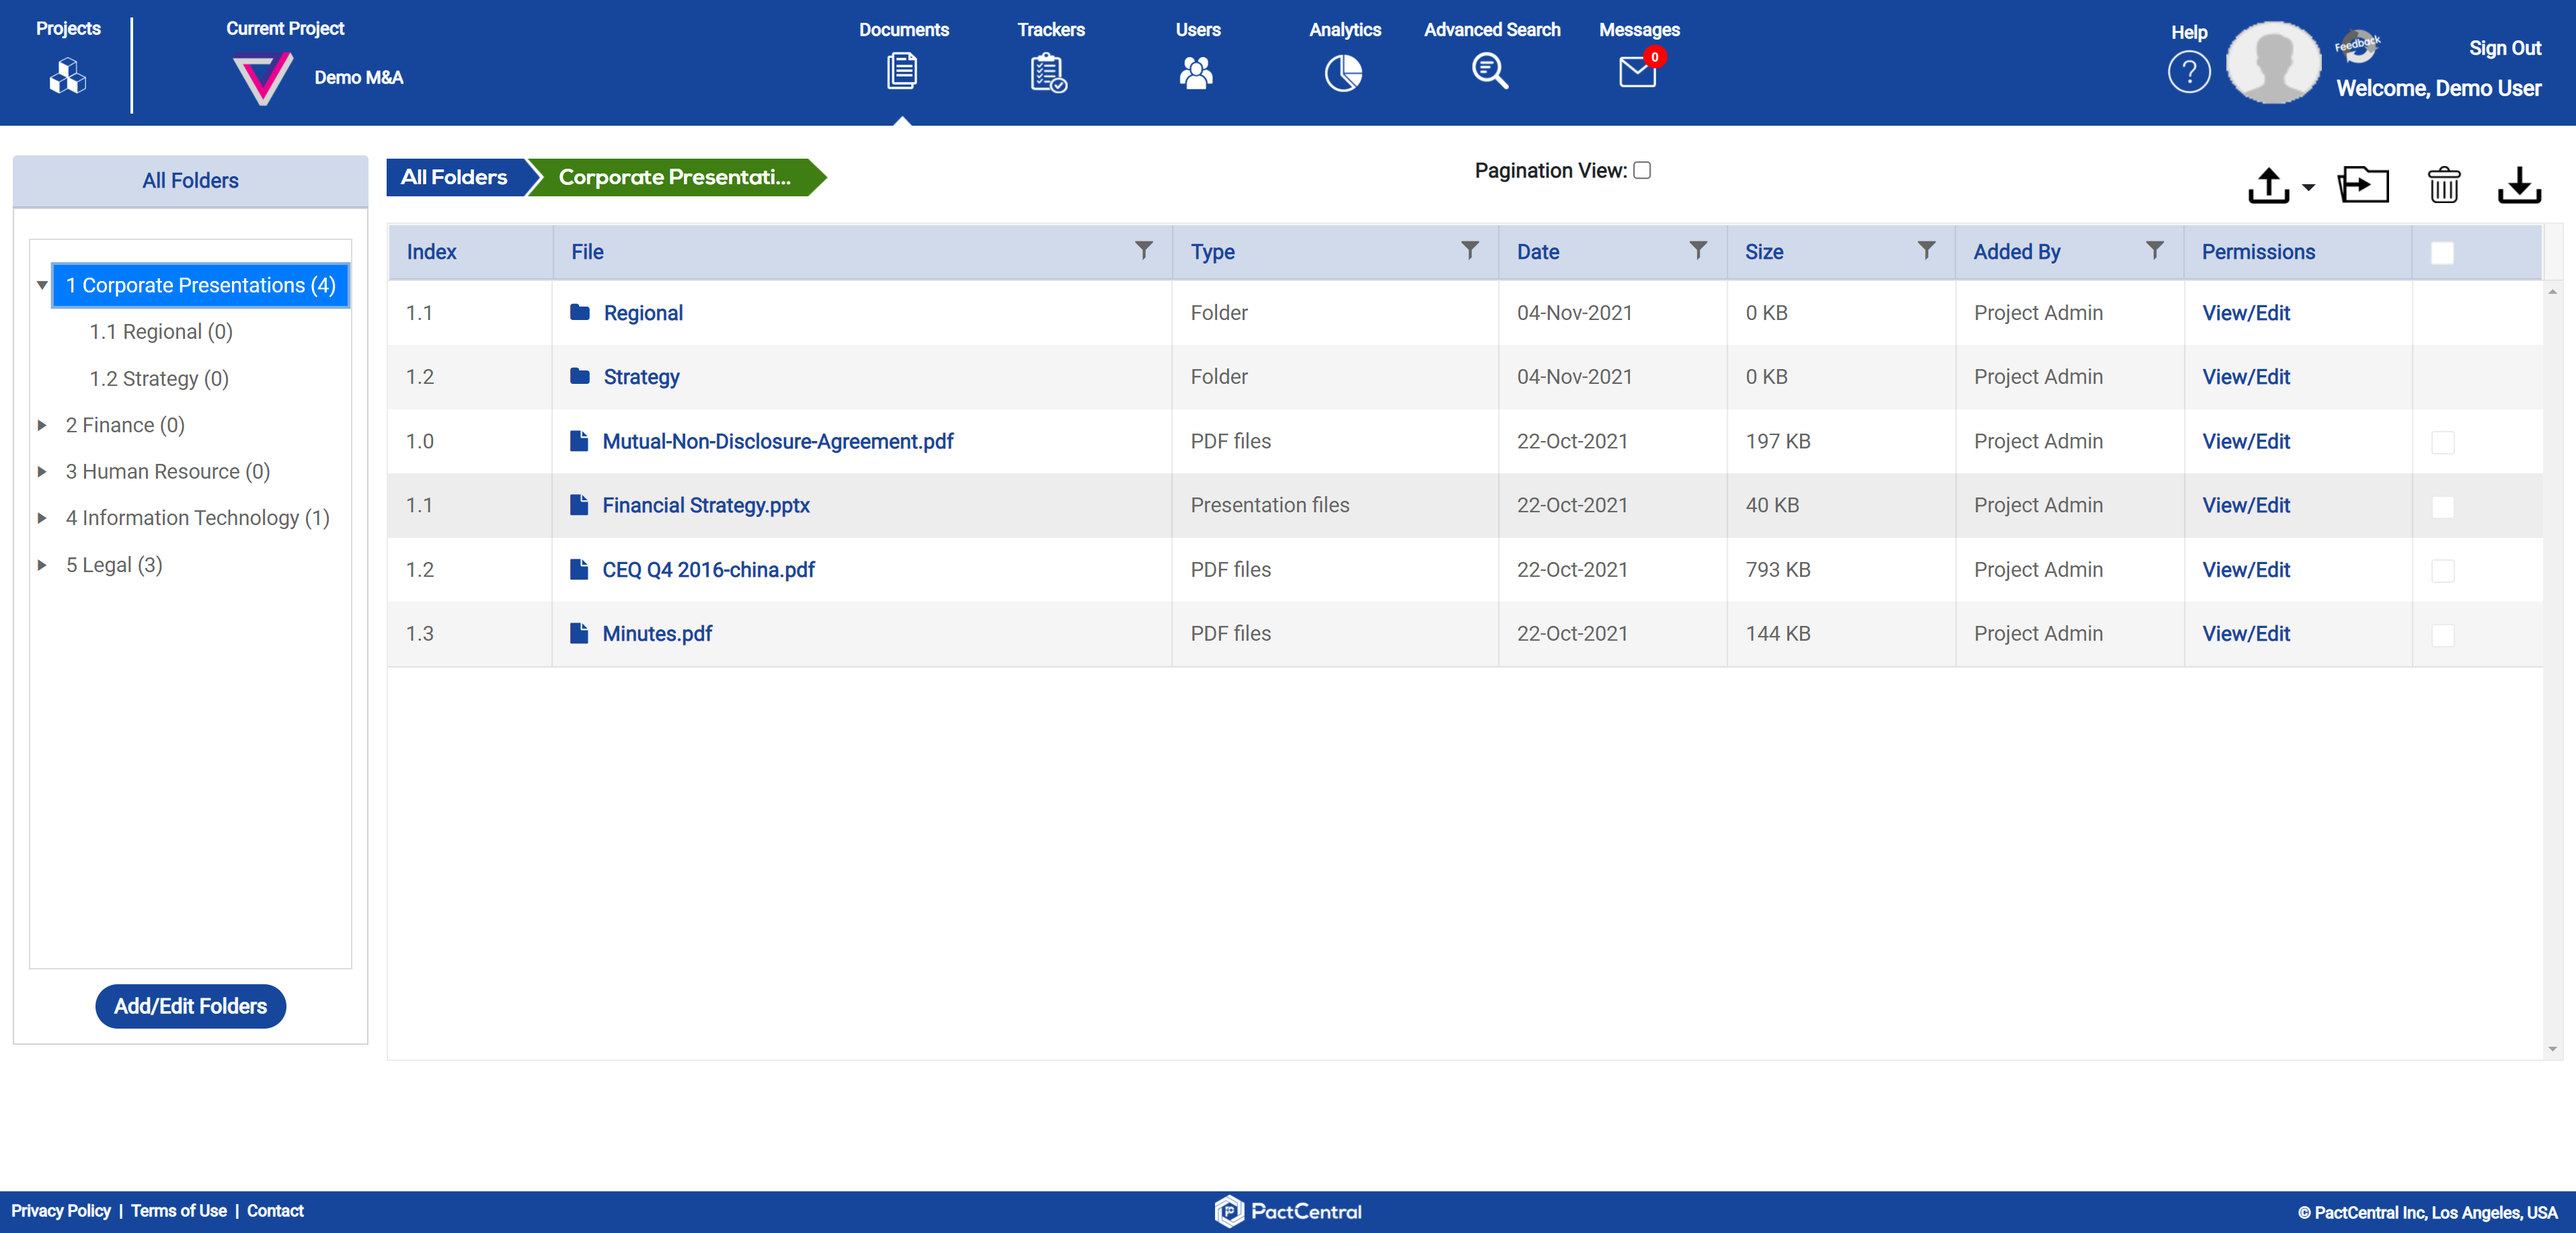
Task: Check the Minutes.pdf row checkbox
Action: click(x=2442, y=635)
